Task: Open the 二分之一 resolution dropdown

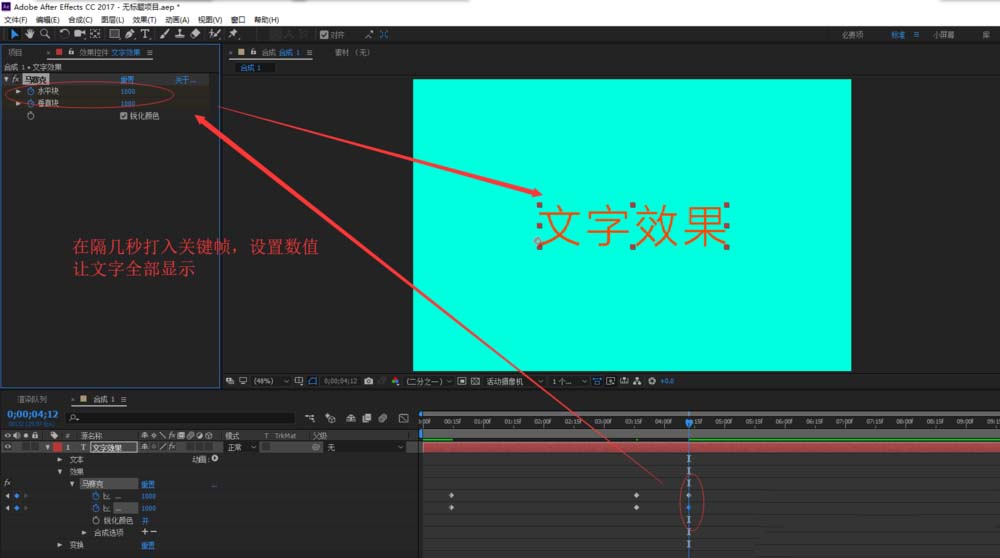Action: pos(429,381)
